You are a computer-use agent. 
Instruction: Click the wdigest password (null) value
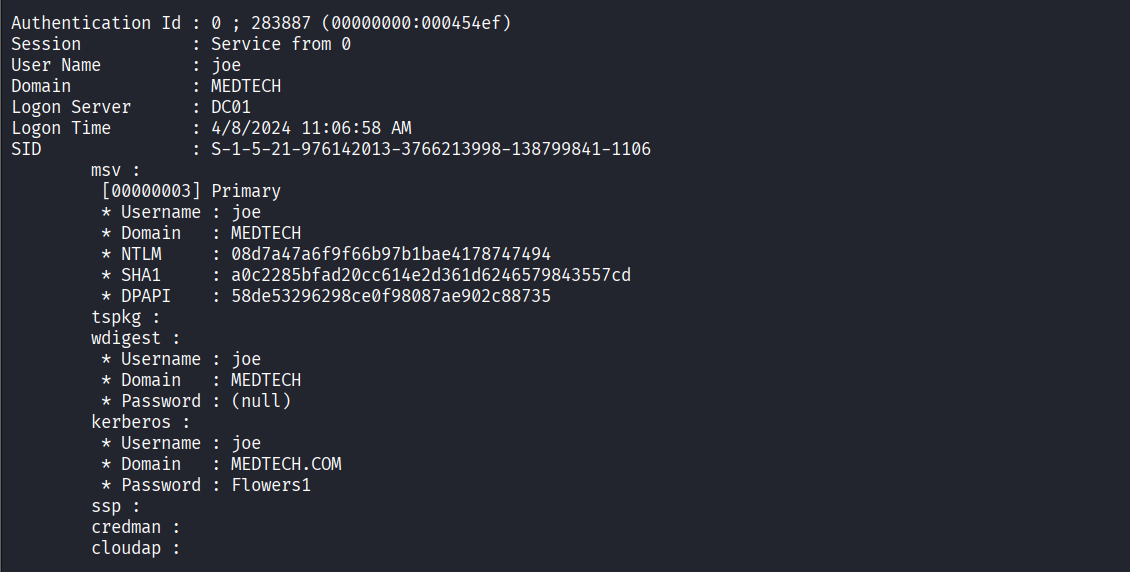pos(261,401)
